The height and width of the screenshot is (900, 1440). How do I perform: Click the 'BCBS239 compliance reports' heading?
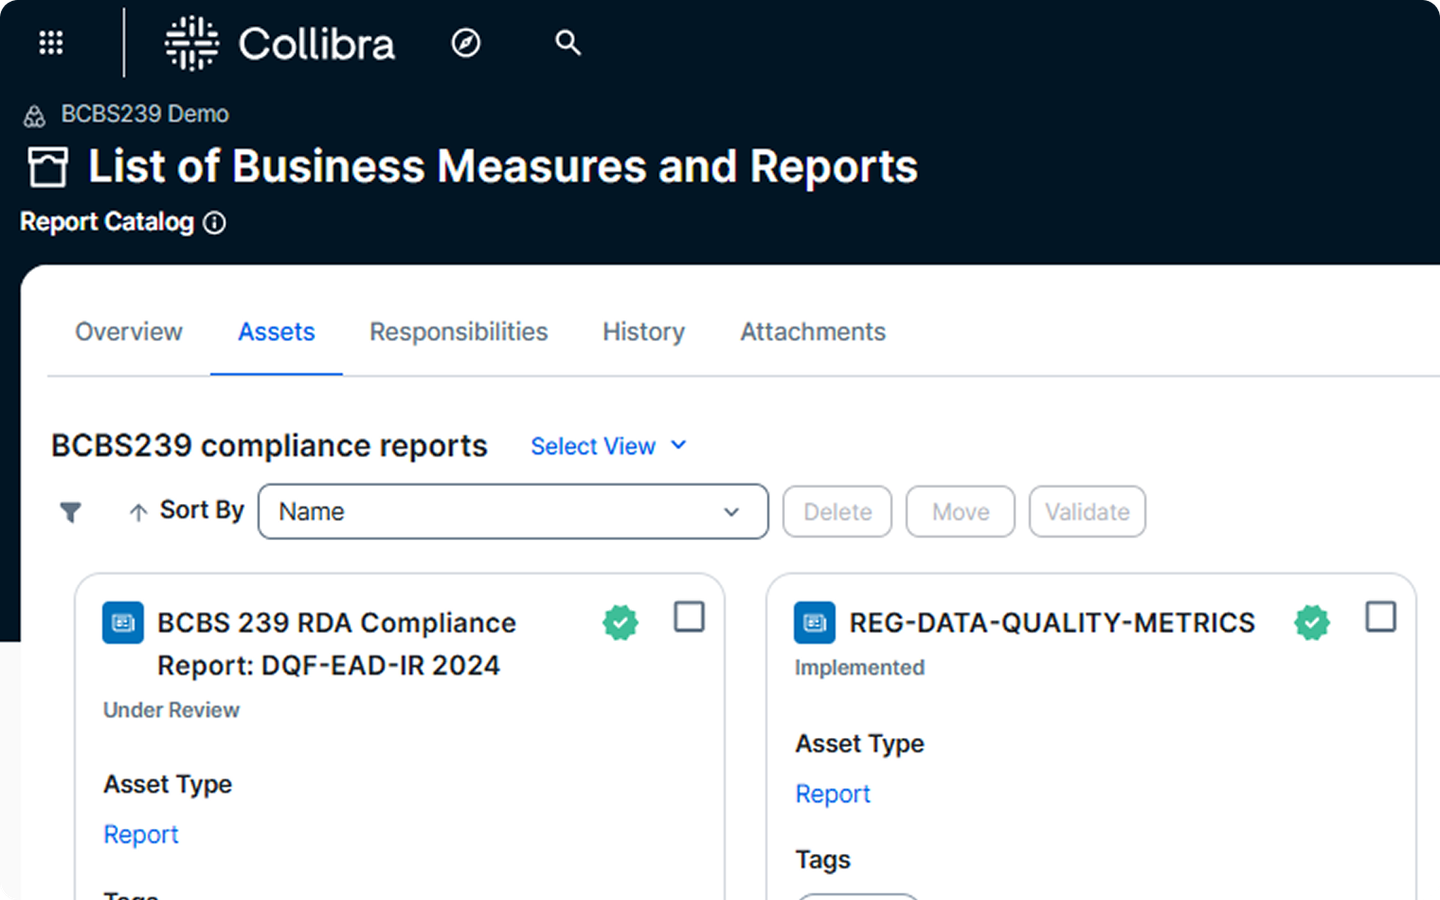pos(269,446)
